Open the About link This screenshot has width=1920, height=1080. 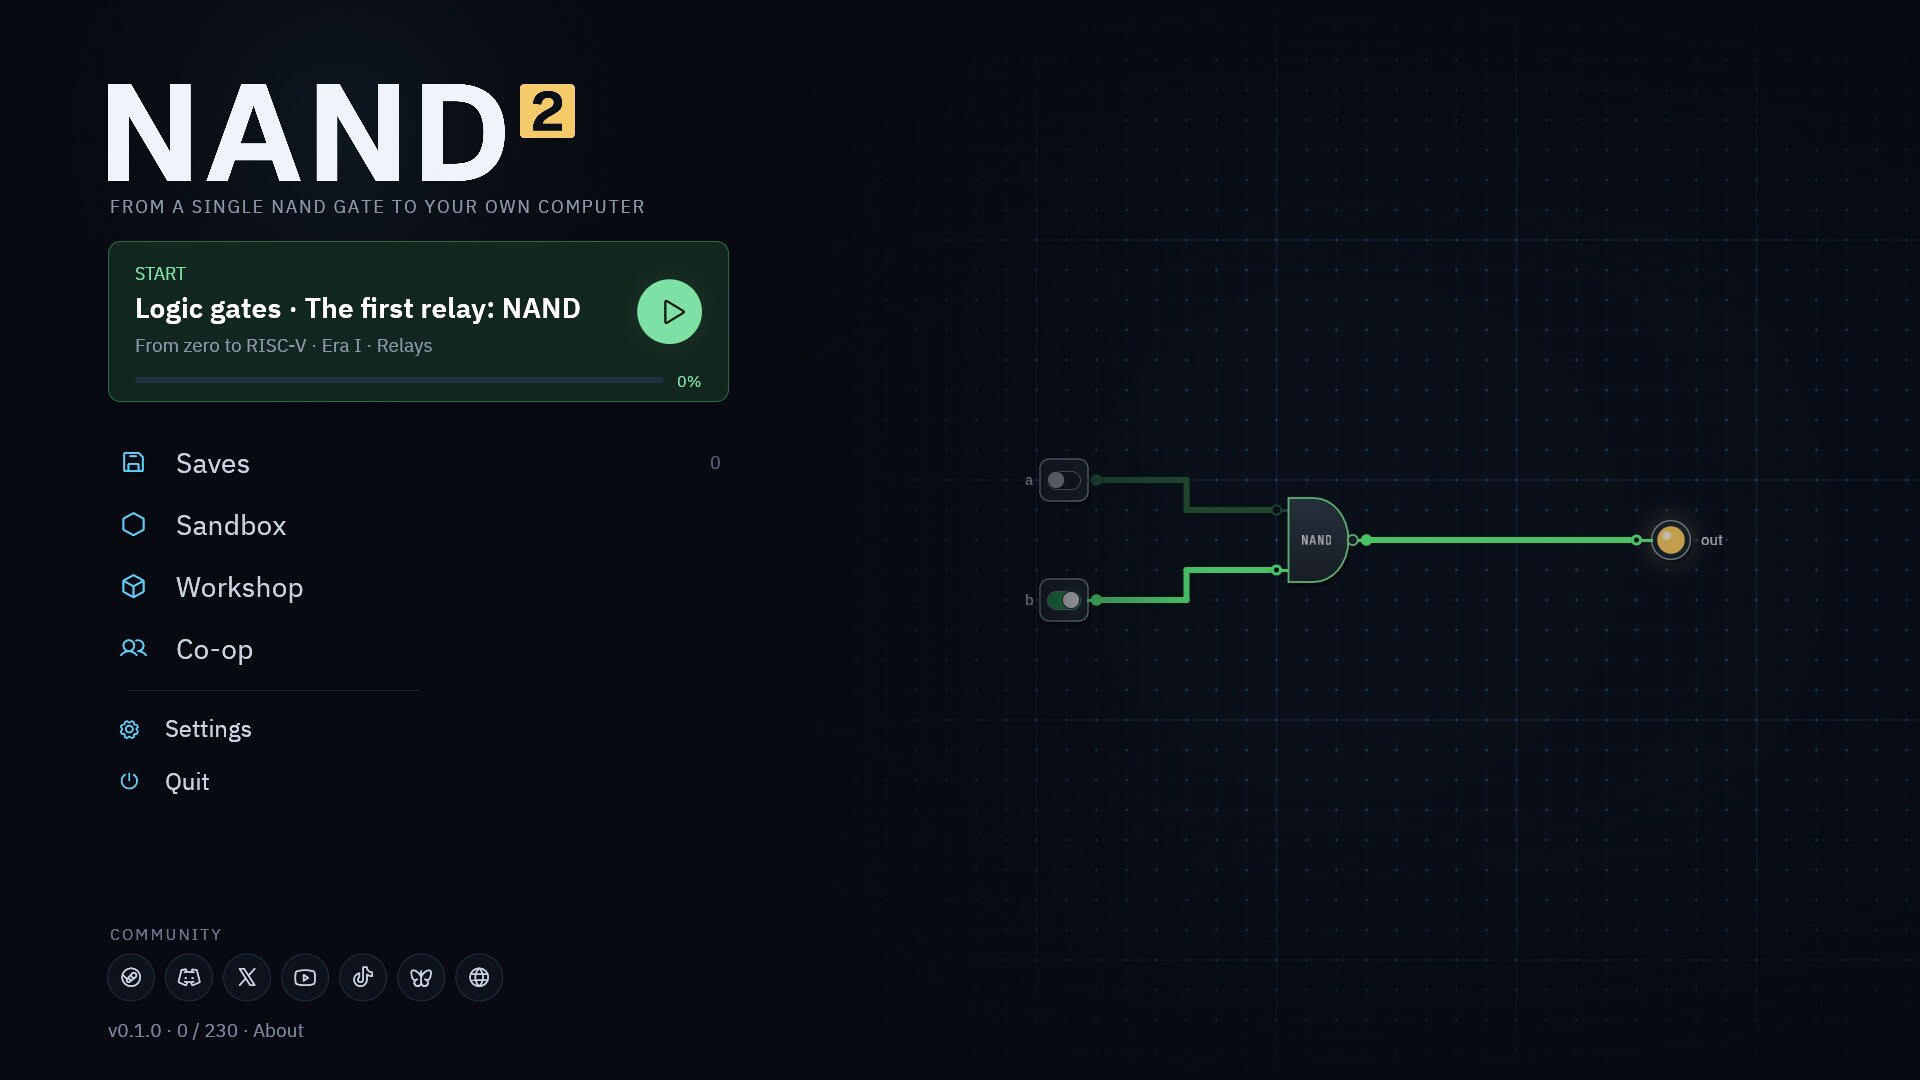pos(278,1030)
